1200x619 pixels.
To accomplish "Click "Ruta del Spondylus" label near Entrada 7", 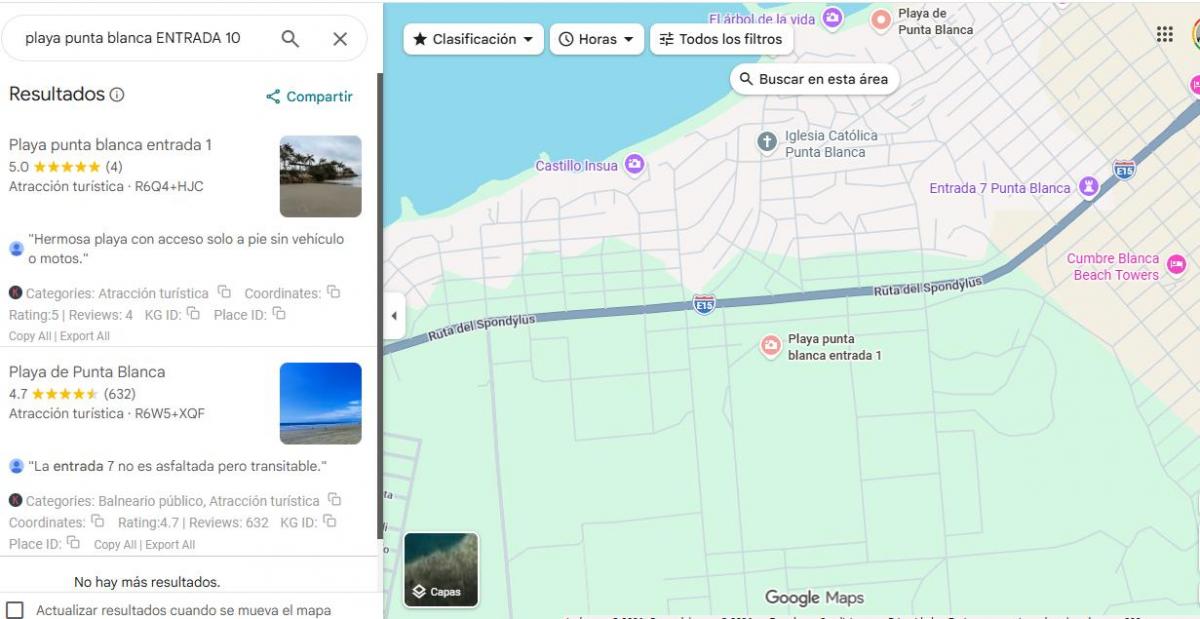I will coord(929,286).
